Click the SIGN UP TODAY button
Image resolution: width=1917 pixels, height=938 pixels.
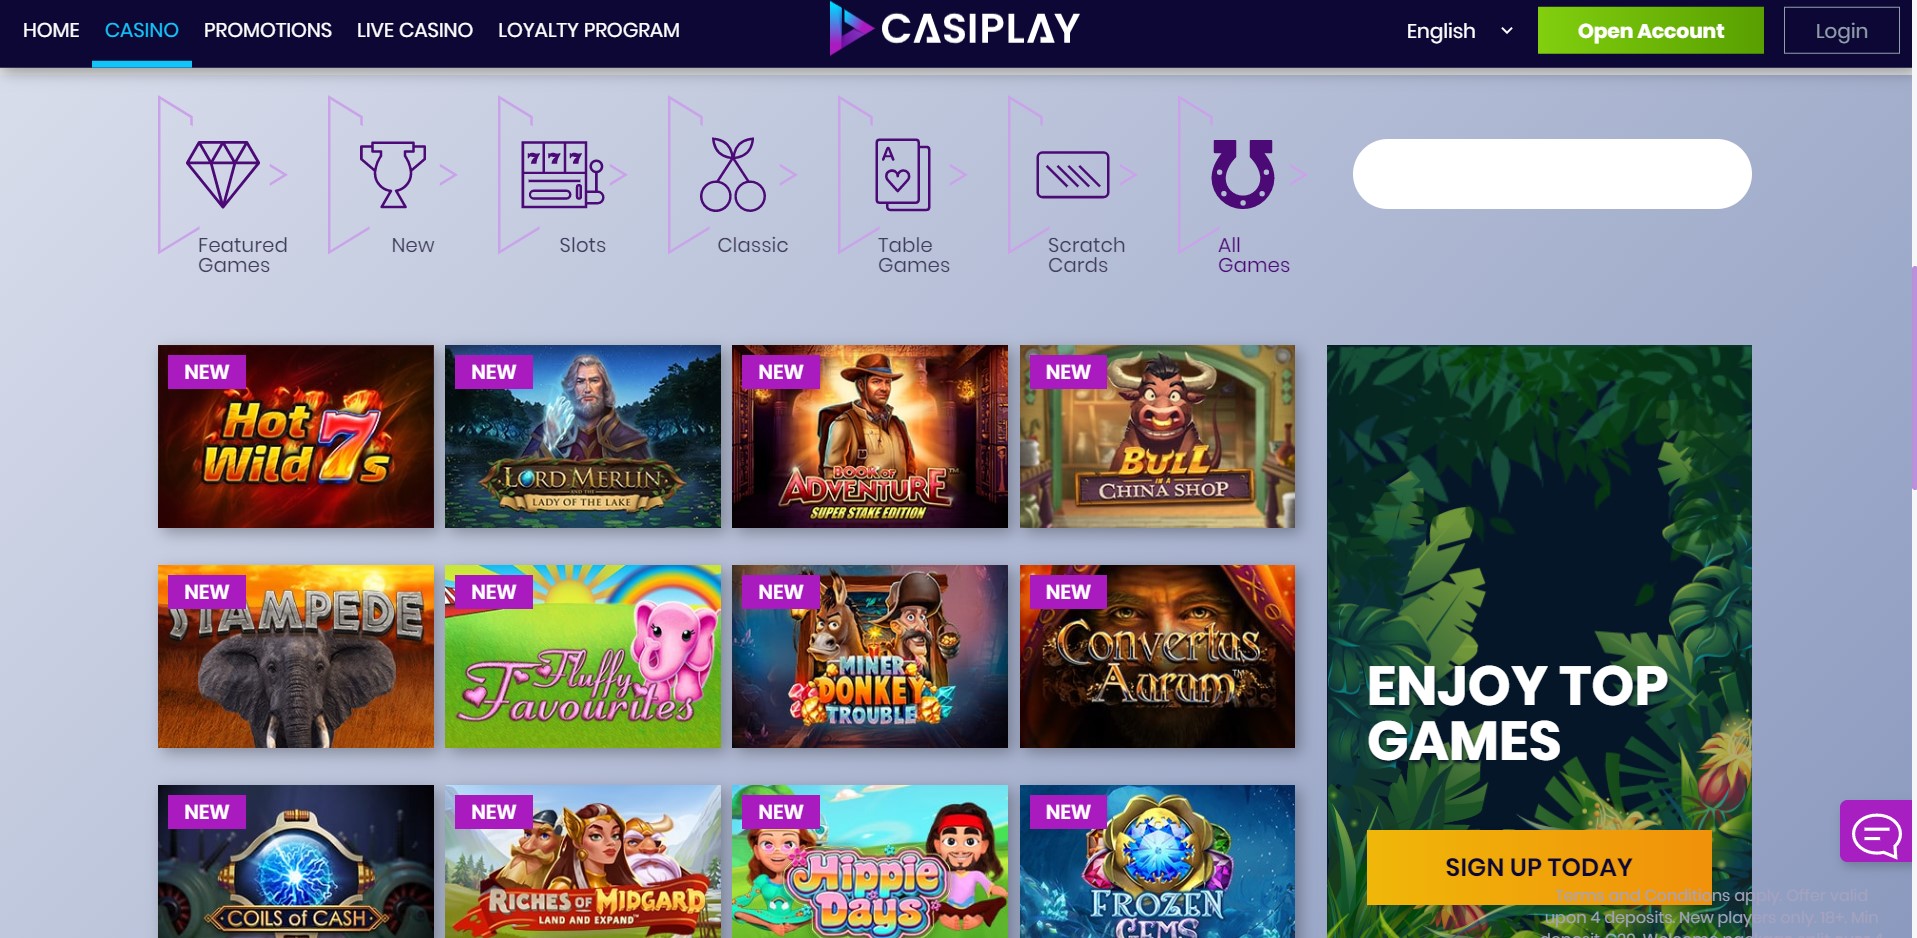pyautogui.click(x=1539, y=867)
